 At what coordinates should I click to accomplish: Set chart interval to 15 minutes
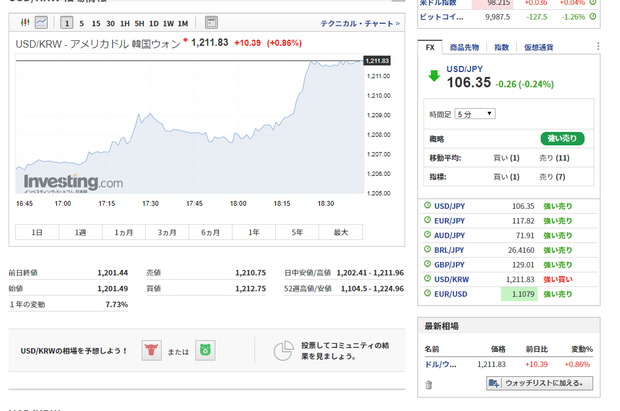[96, 24]
